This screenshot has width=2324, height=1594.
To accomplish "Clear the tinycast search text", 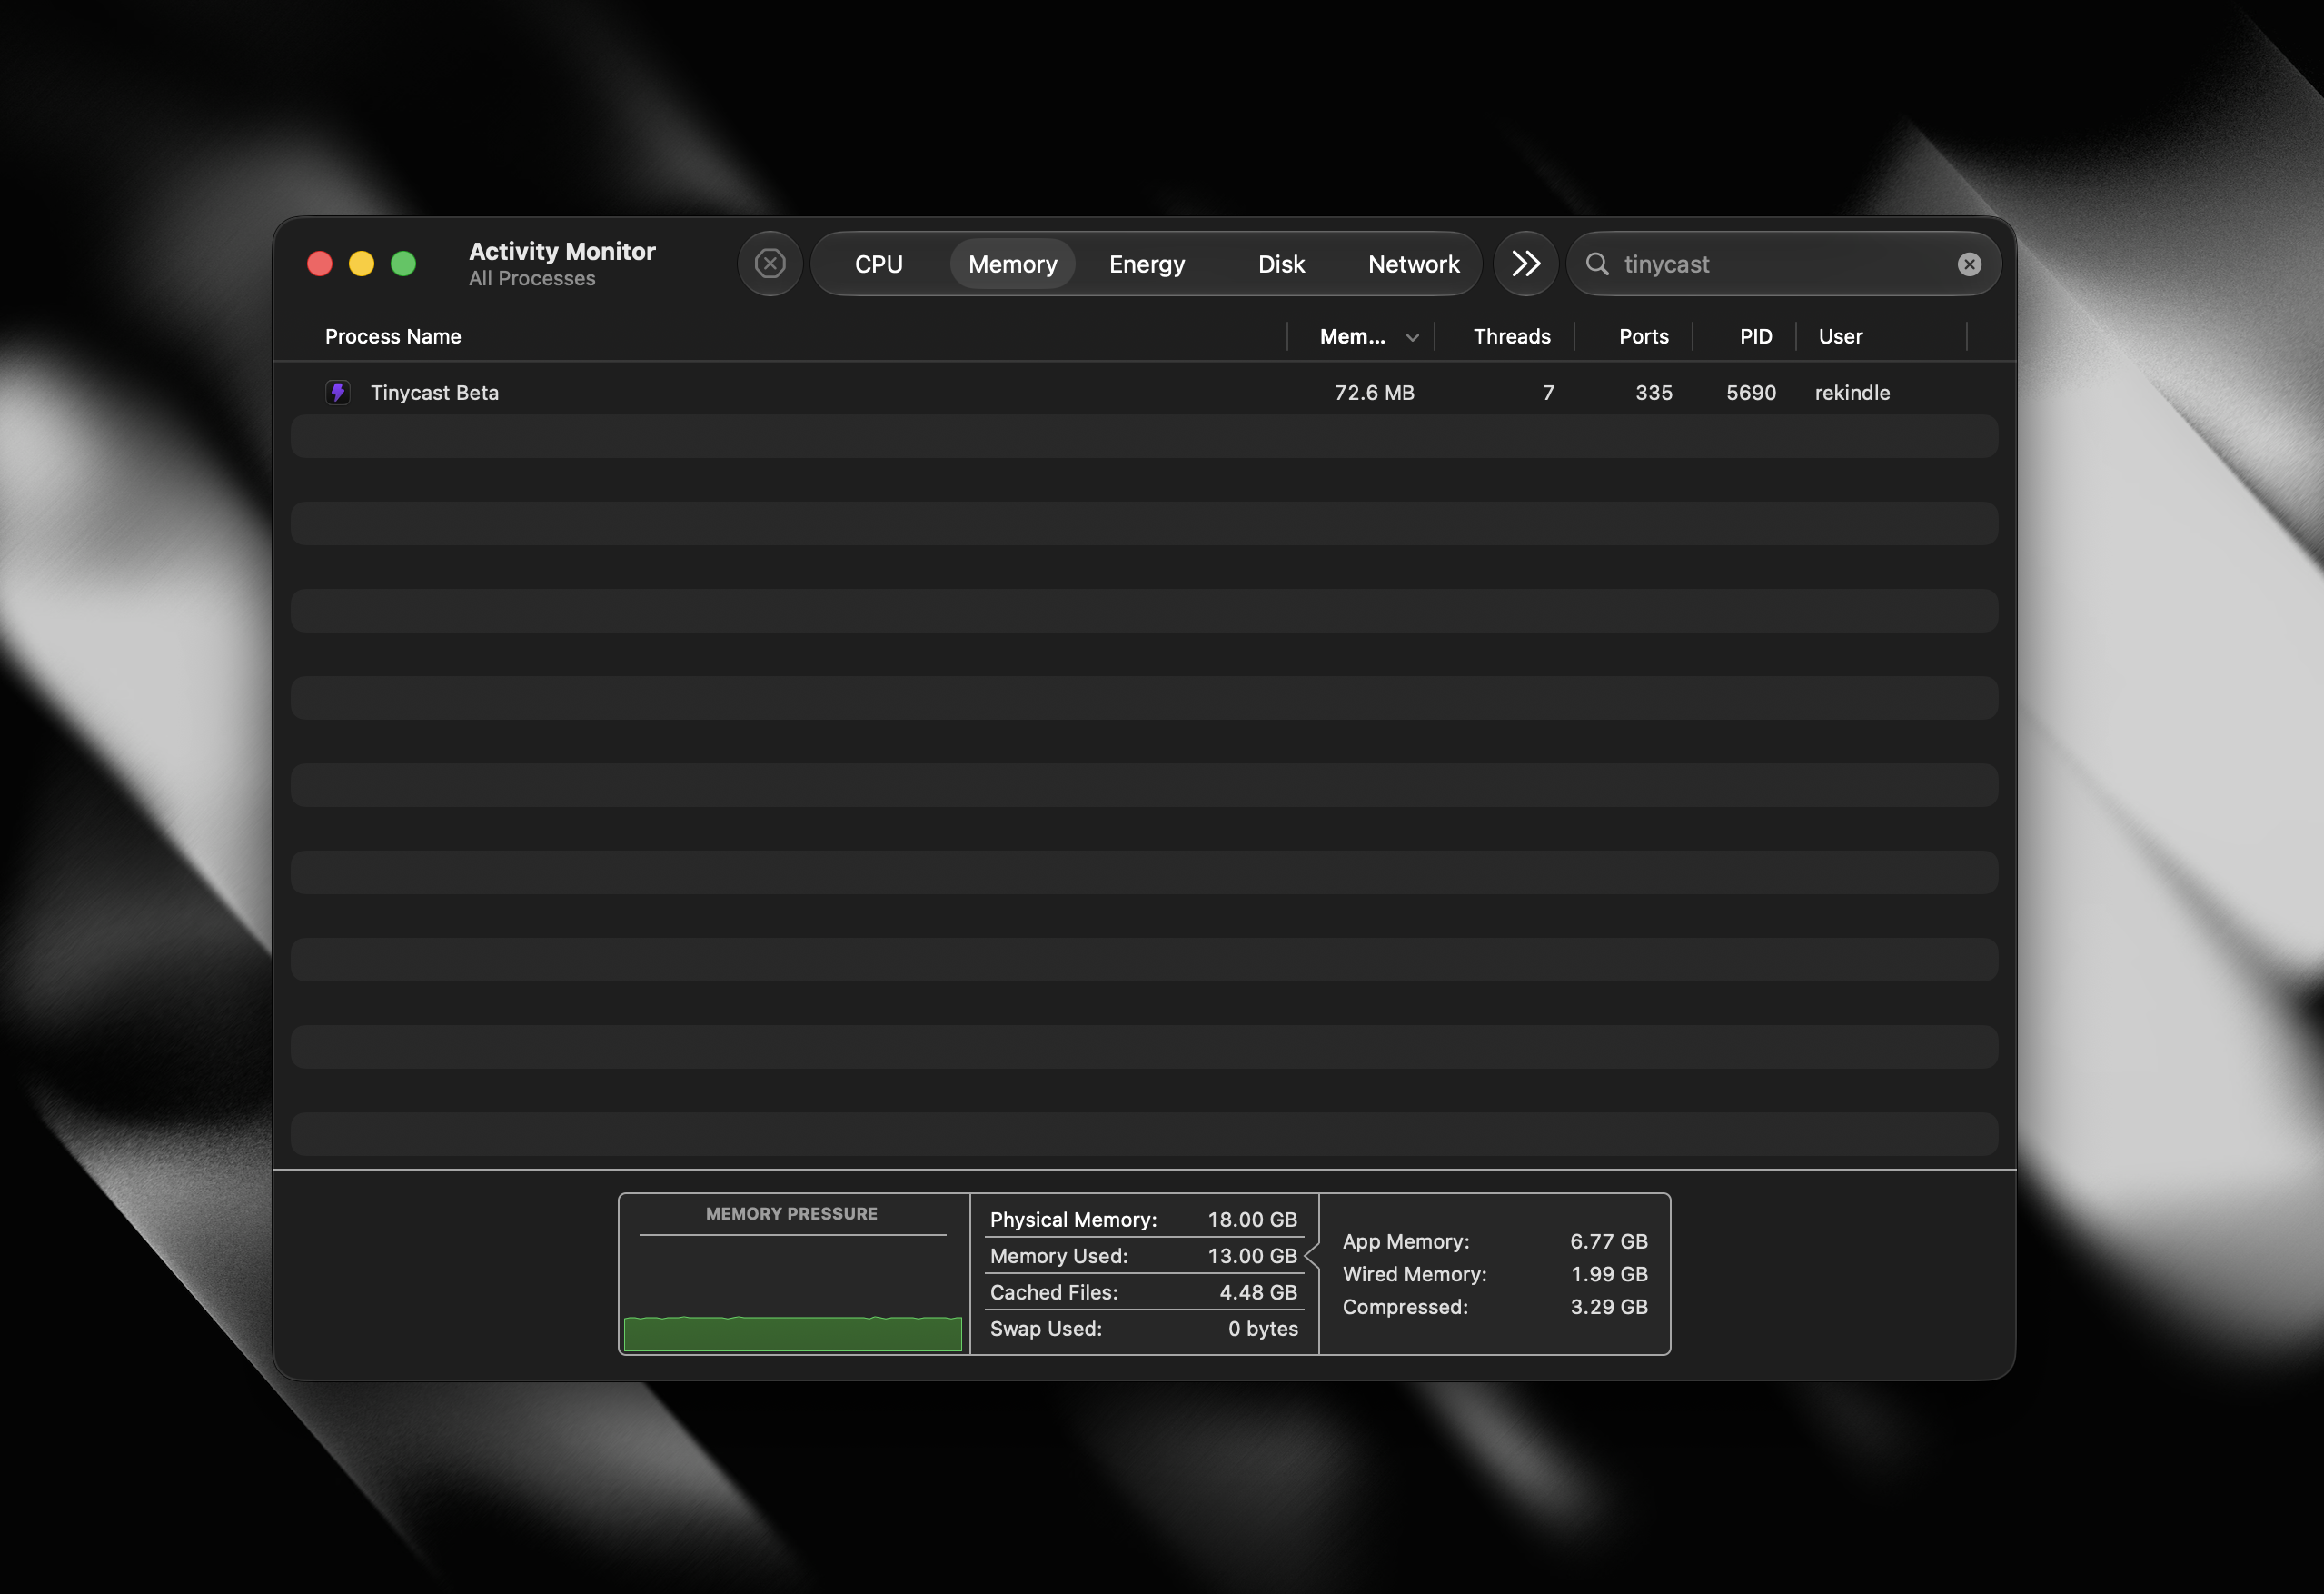I will 1969,264.
